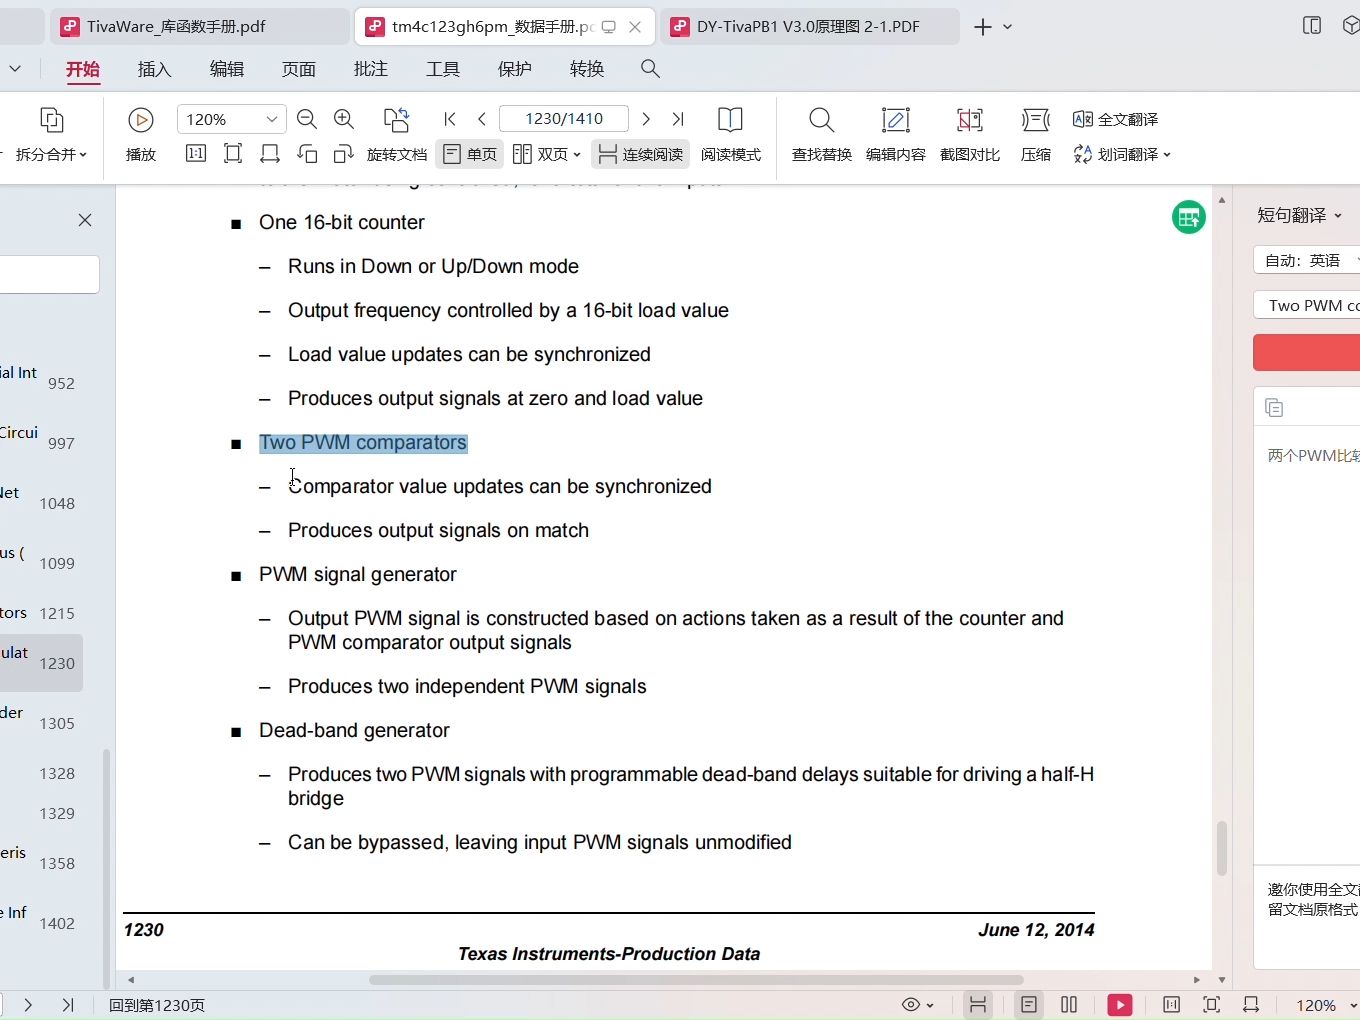Rotate page counterclockwise

click(x=307, y=153)
